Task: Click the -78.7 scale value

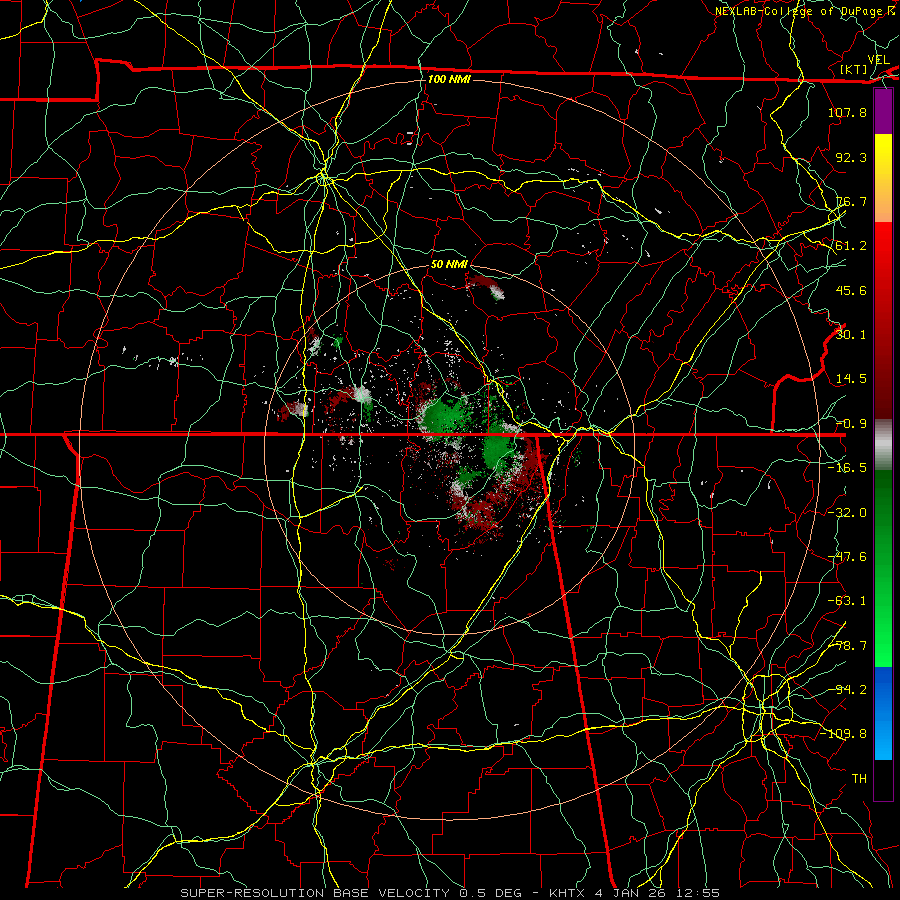Action: coord(847,646)
